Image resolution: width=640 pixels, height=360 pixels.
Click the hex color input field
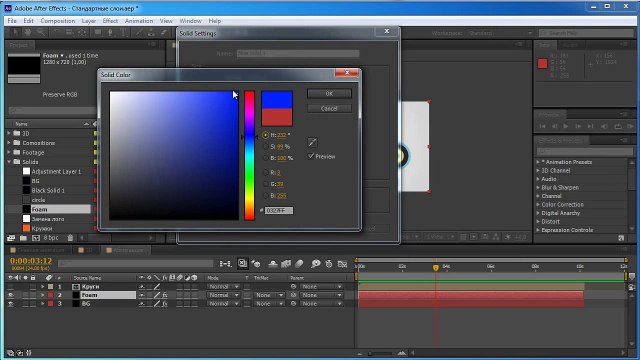[x=279, y=211]
